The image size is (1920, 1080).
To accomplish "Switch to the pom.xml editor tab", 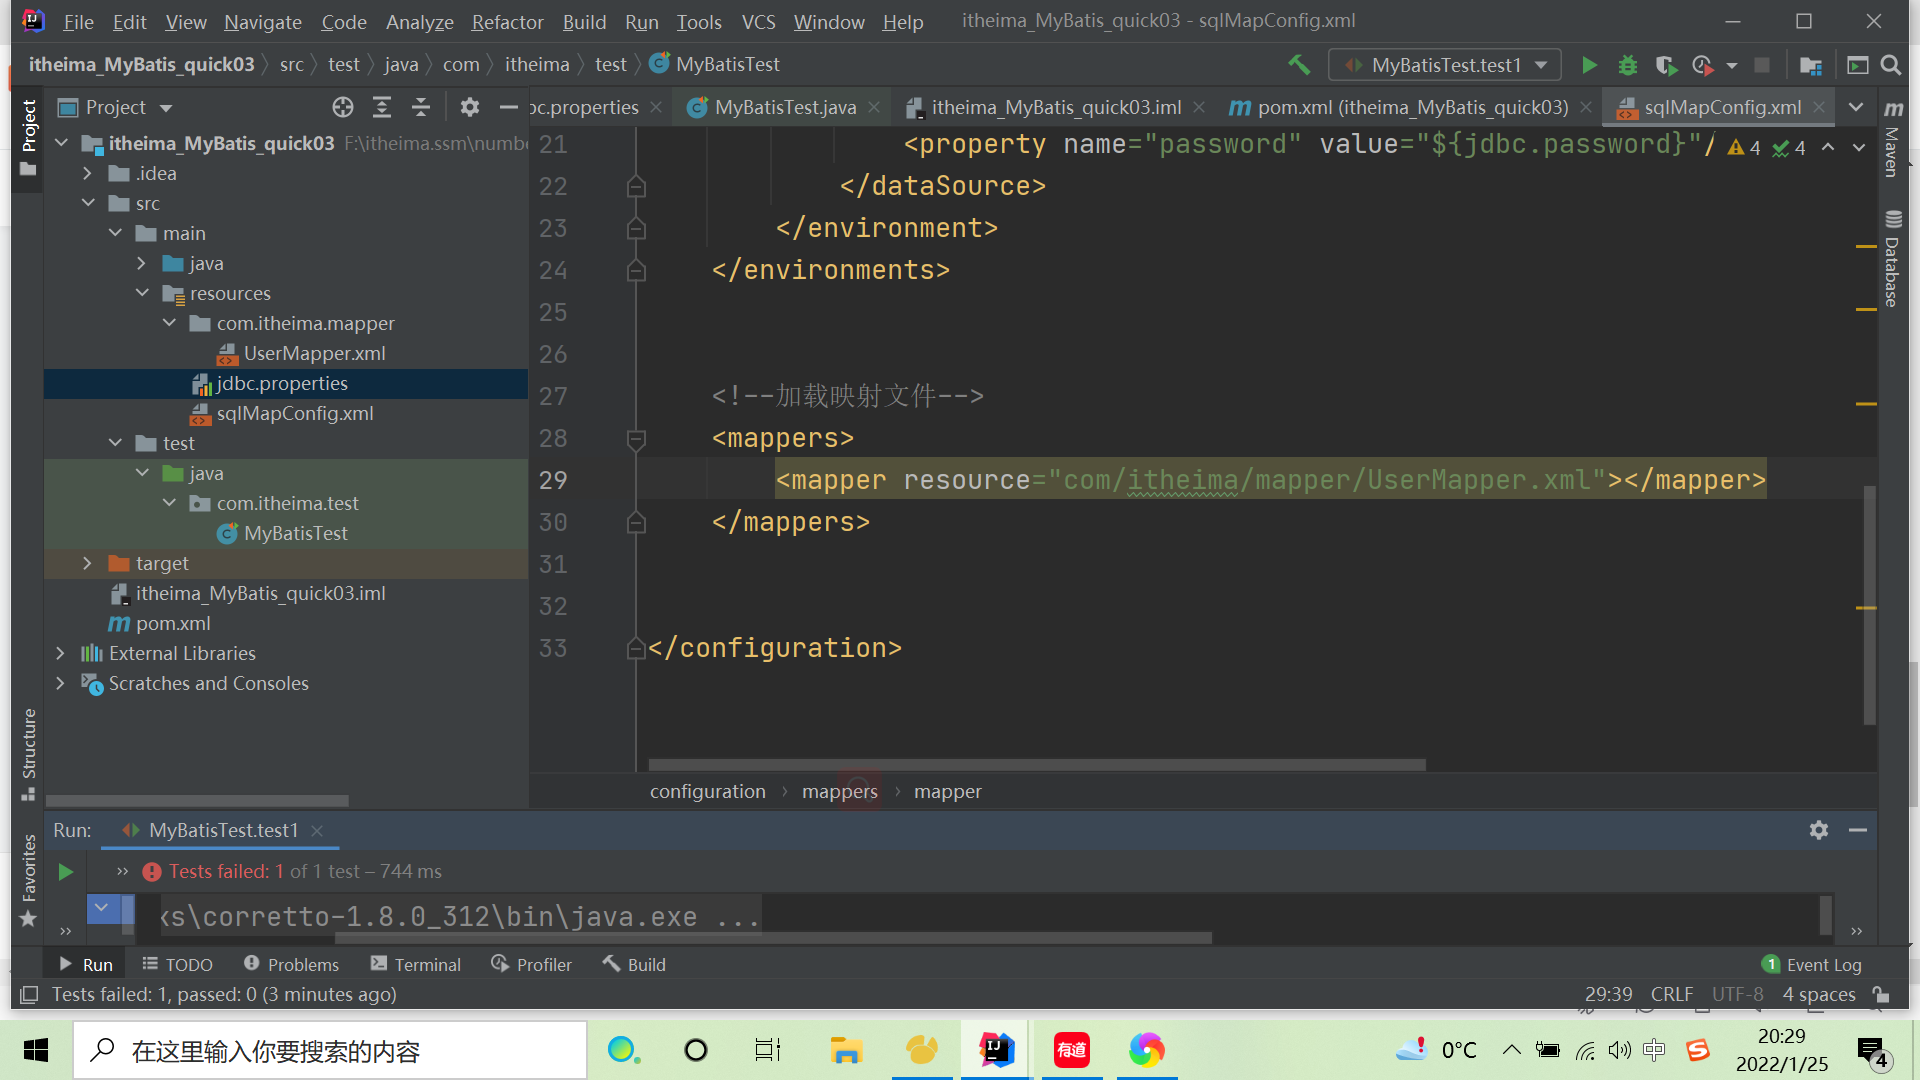I will point(1398,107).
